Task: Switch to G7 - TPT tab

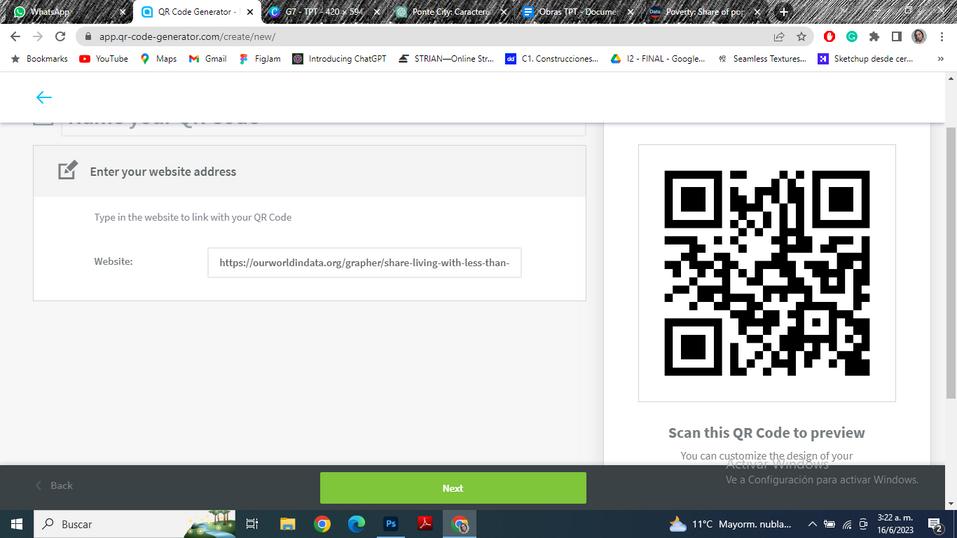Action: 325,12
